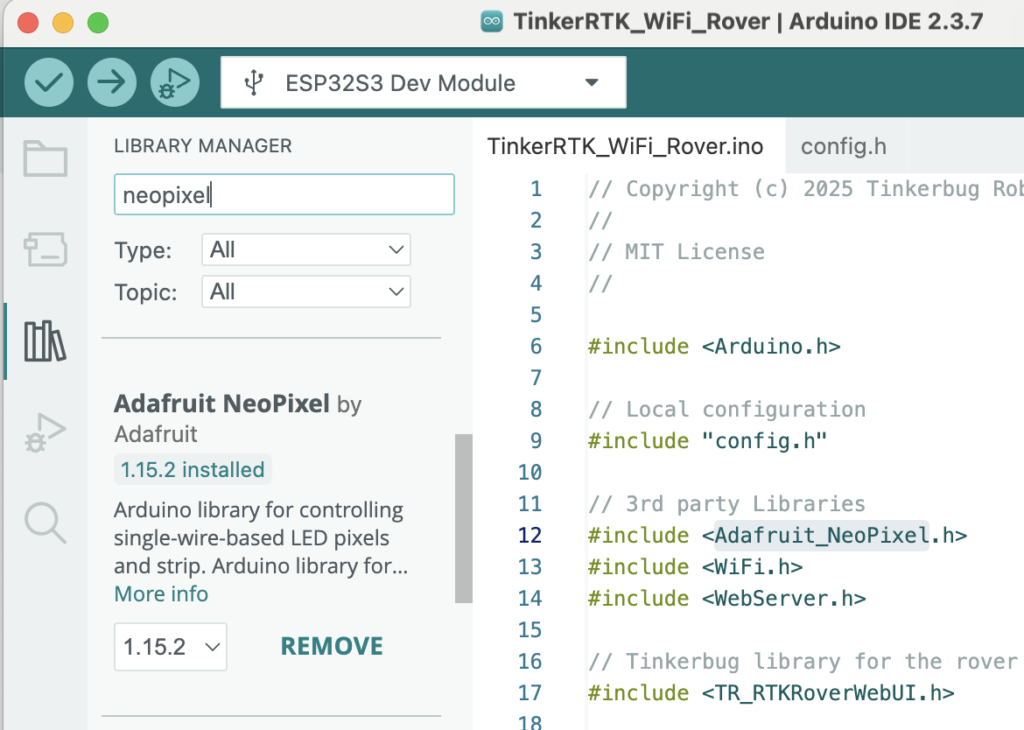Click the library search field containing neopixel

pyautogui.click(x=284, y=195)
